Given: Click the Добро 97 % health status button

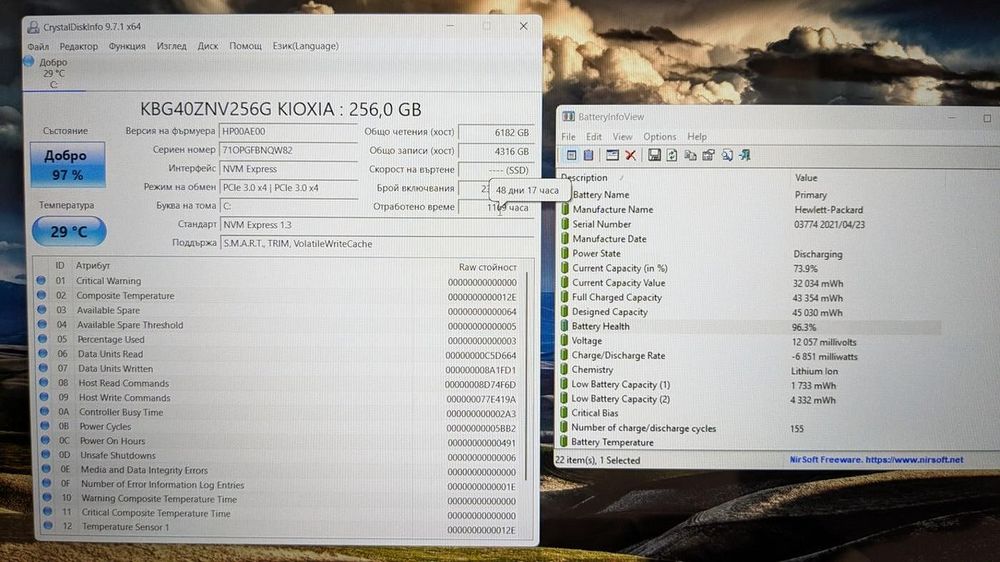Looking at the screenshot, I should (x=68, y=165).
